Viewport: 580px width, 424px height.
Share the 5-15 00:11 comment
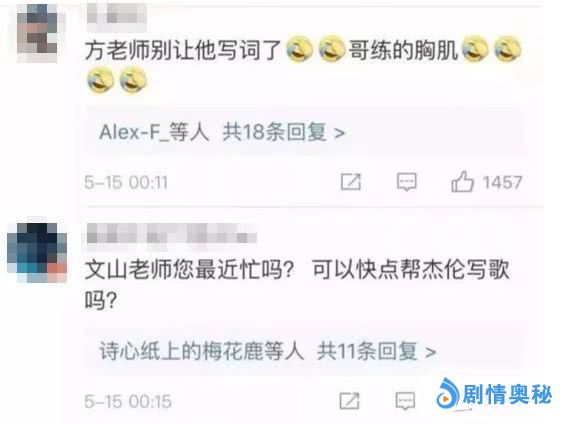(x=350, y=182)
